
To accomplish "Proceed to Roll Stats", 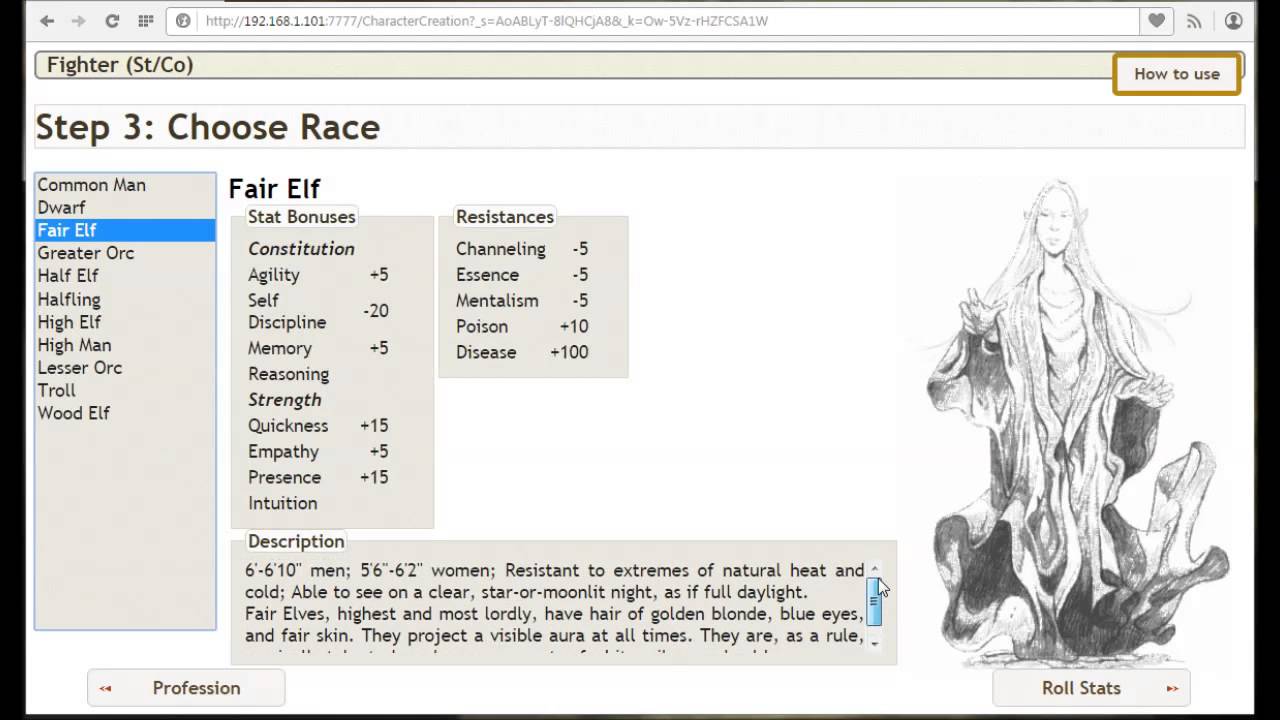I will tap(1091, 688).
